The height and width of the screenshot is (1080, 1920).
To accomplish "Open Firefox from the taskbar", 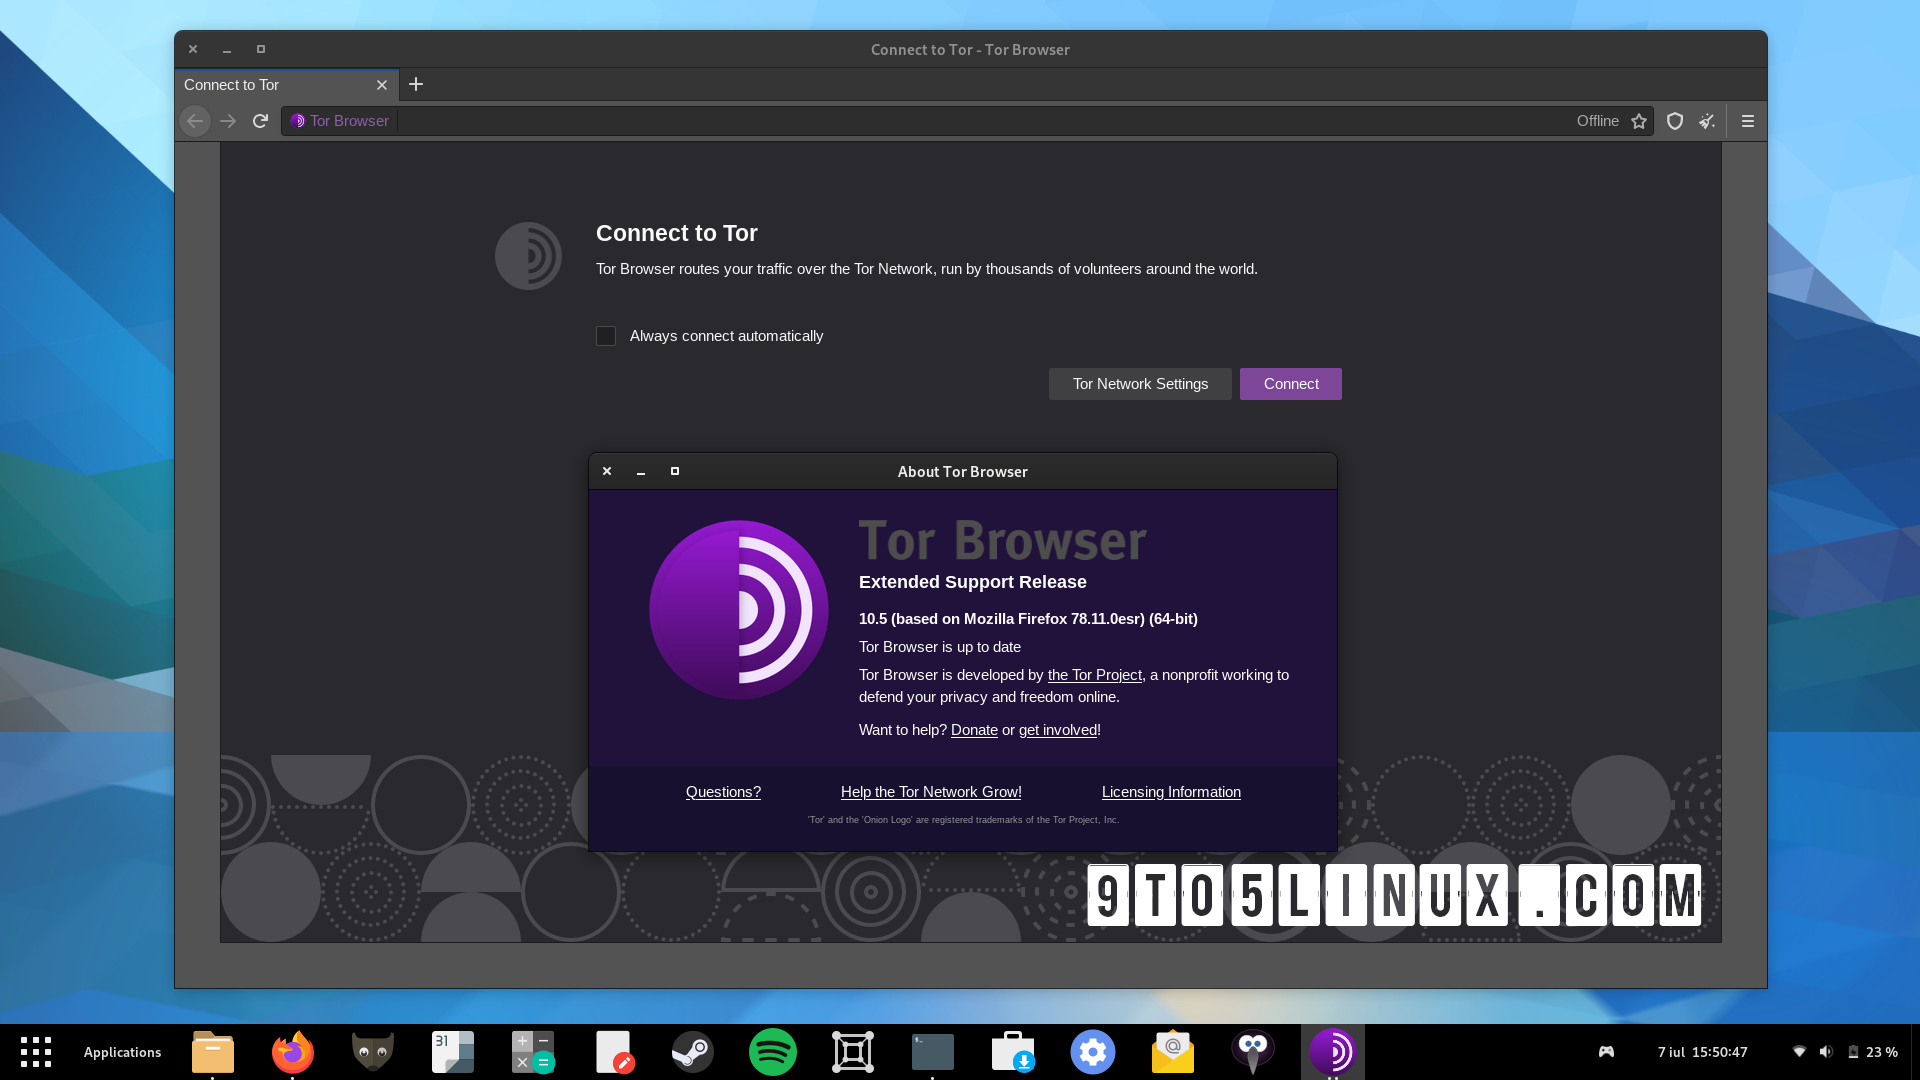I will 292,1052.
